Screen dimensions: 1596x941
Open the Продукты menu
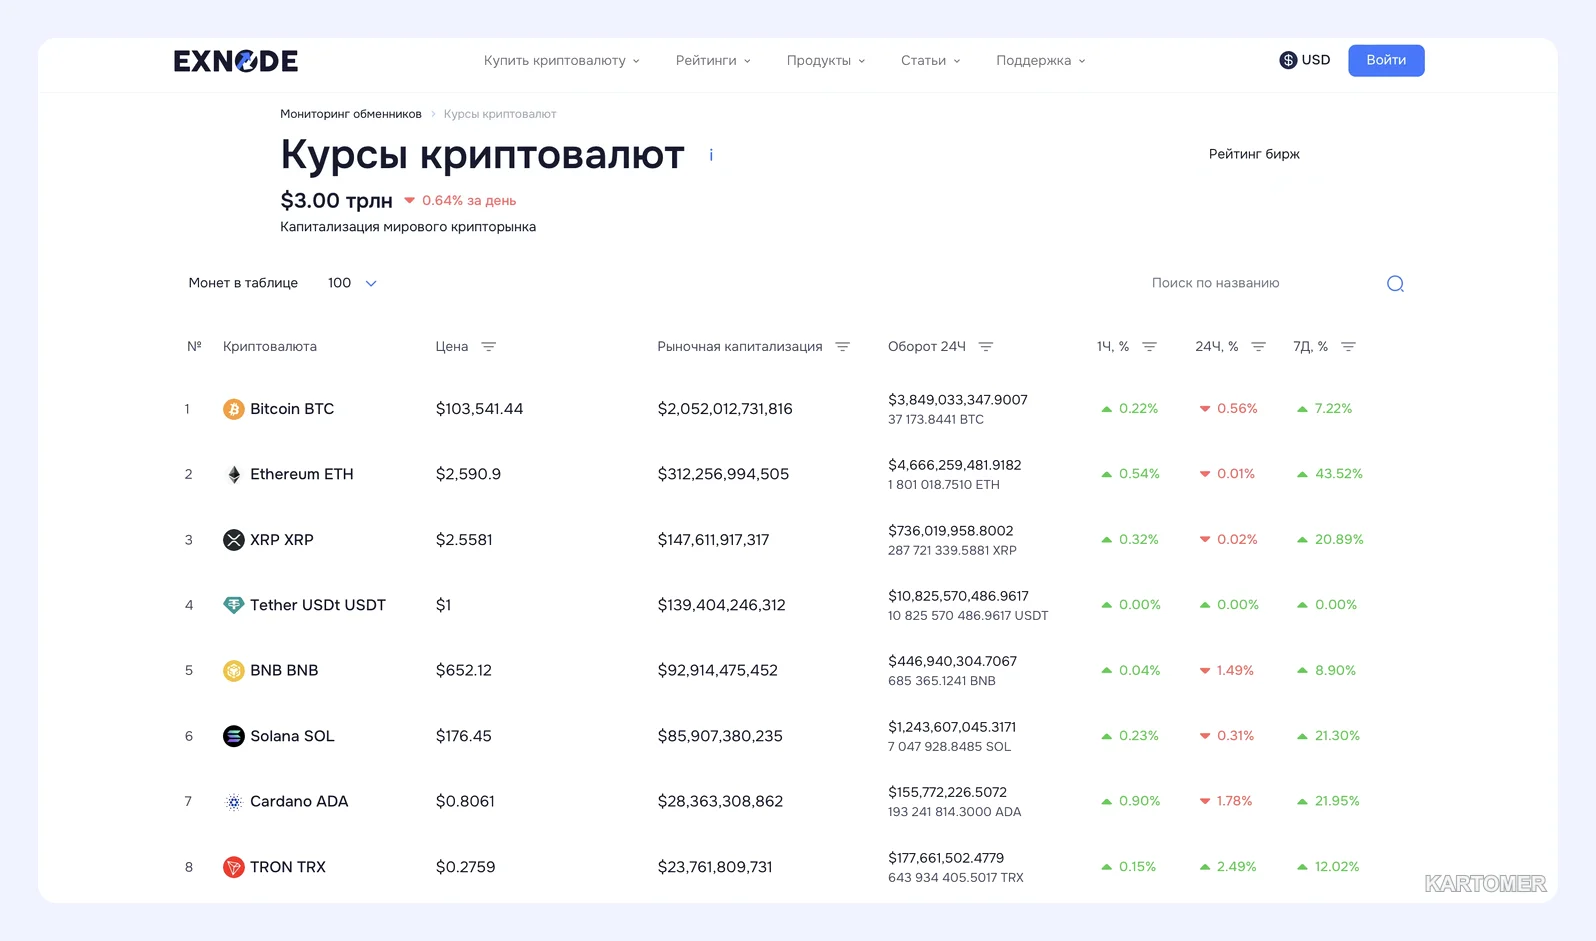[826, 61]
